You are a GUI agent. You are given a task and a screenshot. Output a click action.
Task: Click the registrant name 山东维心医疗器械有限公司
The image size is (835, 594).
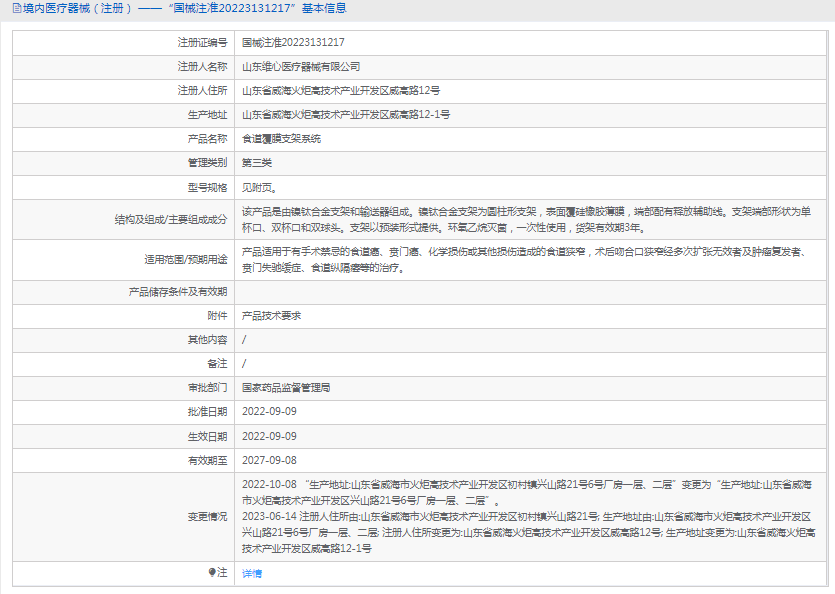click(x=301, y=67)
